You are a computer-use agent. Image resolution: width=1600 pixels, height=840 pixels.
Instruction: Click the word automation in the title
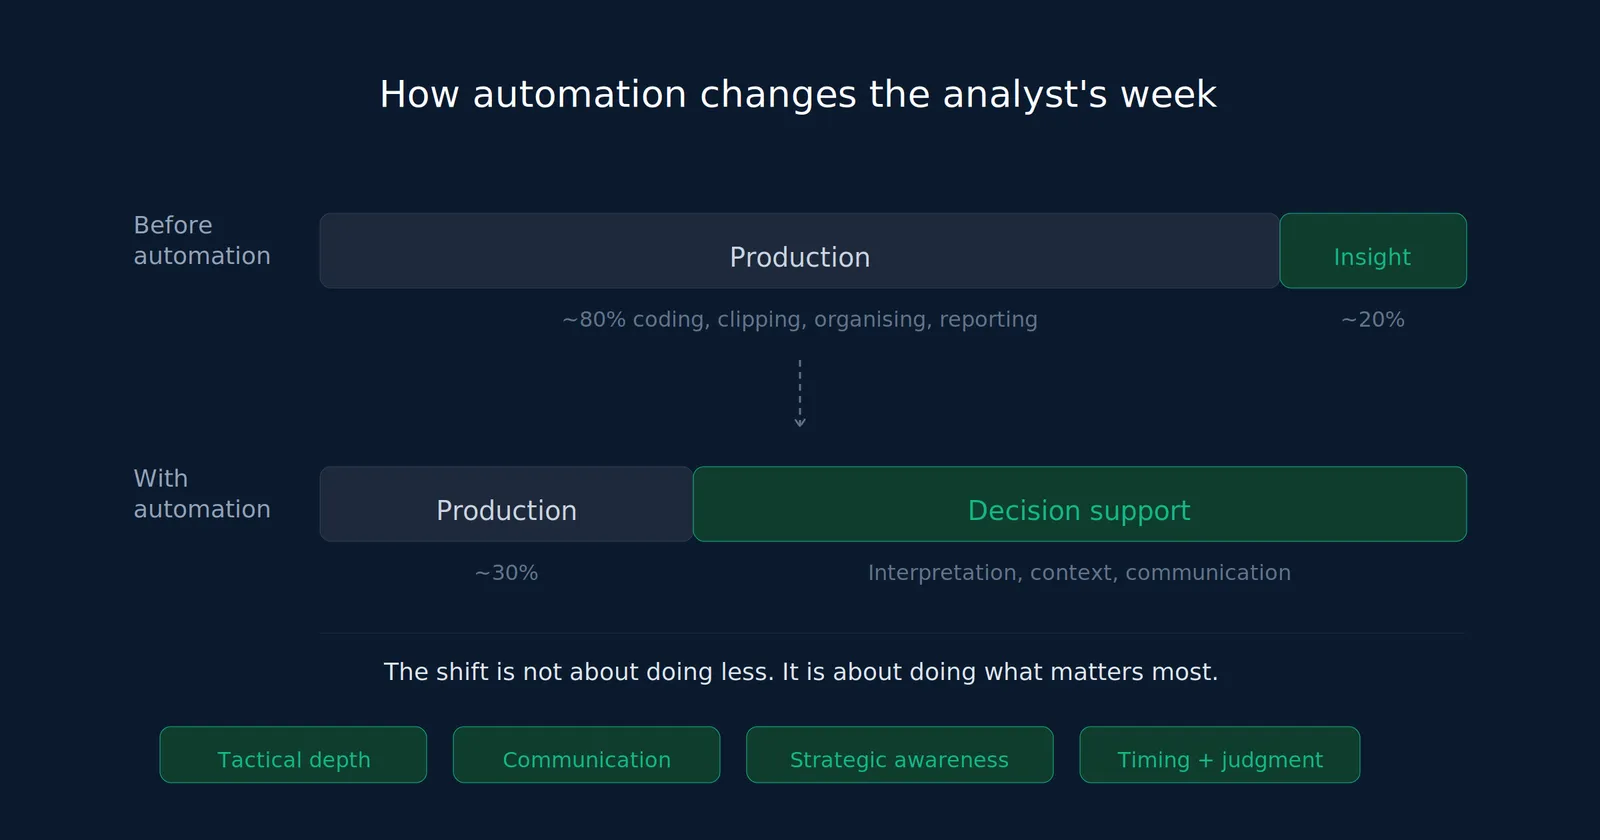[x=580, y=95]
